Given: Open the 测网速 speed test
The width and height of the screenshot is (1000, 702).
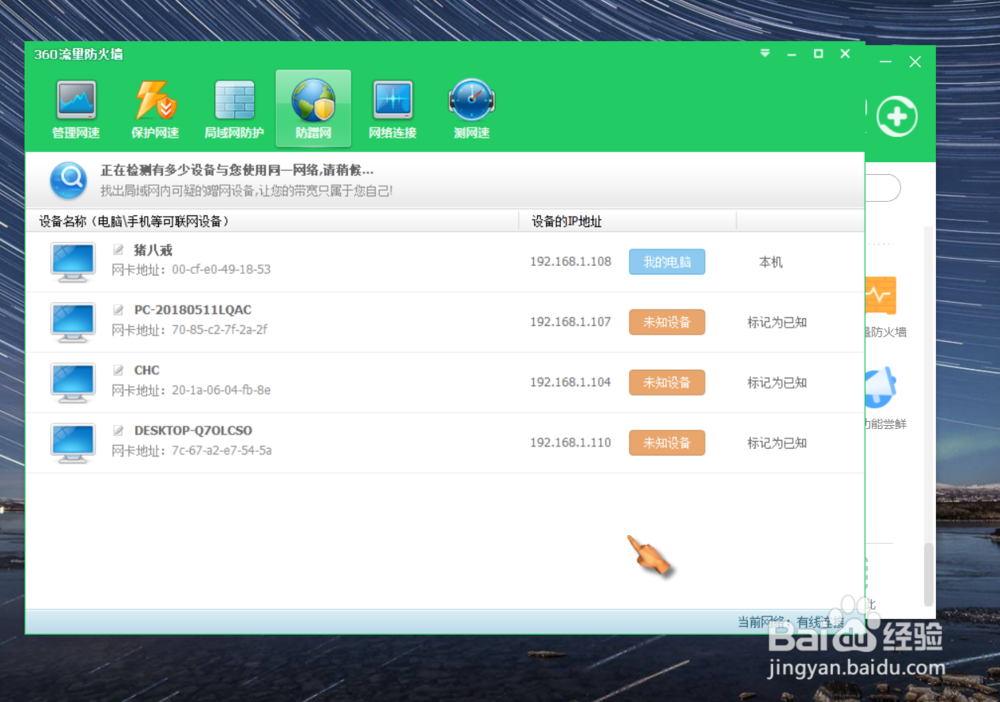Looking at the screenshot, I should 471,109.
